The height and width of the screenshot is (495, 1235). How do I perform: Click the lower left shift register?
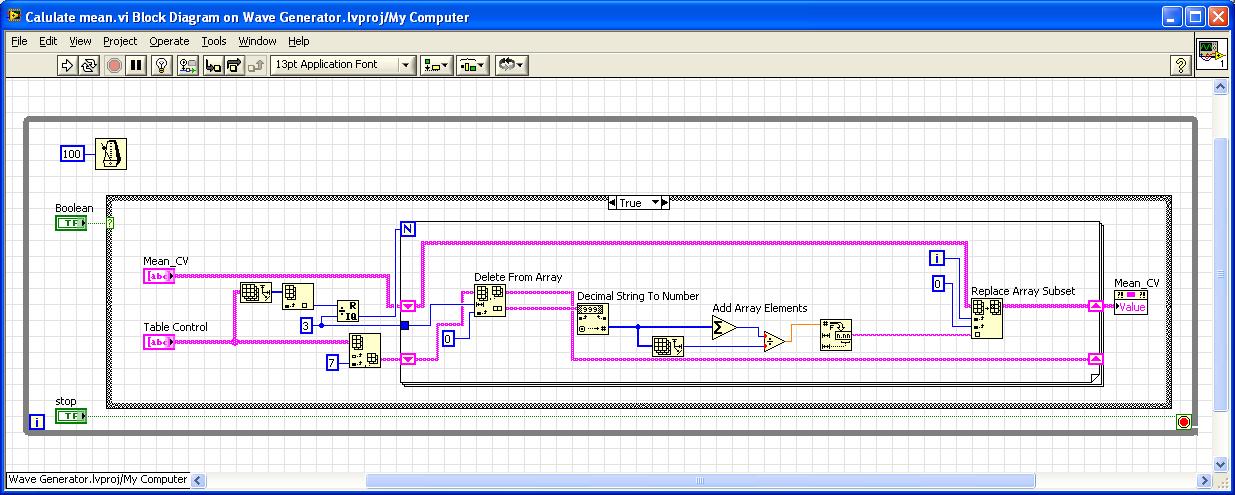click(x=408, y=358)
